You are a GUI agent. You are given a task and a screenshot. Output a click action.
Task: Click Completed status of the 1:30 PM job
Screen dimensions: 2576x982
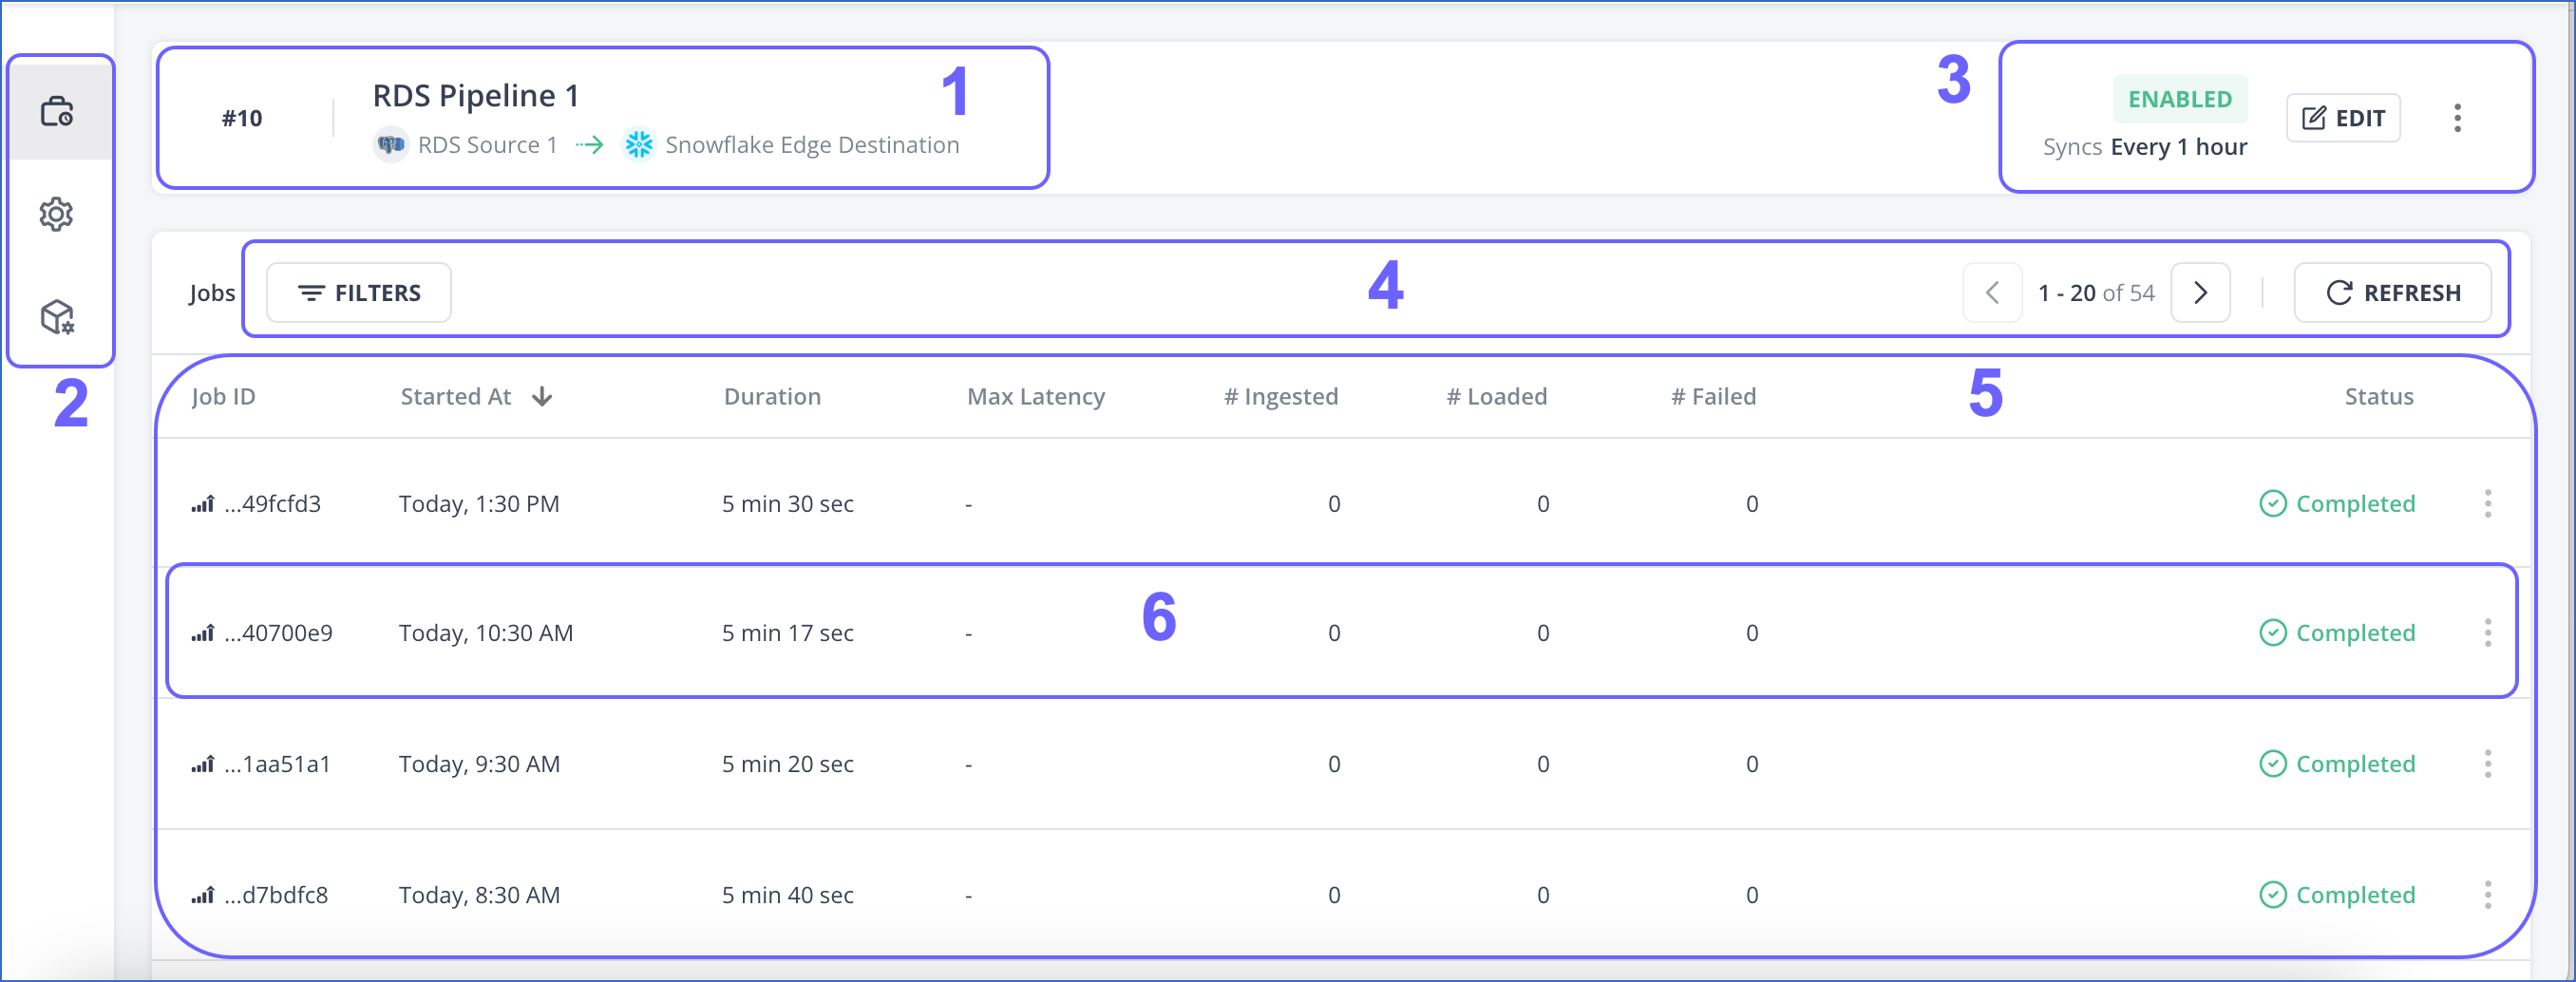[2337, 504]
